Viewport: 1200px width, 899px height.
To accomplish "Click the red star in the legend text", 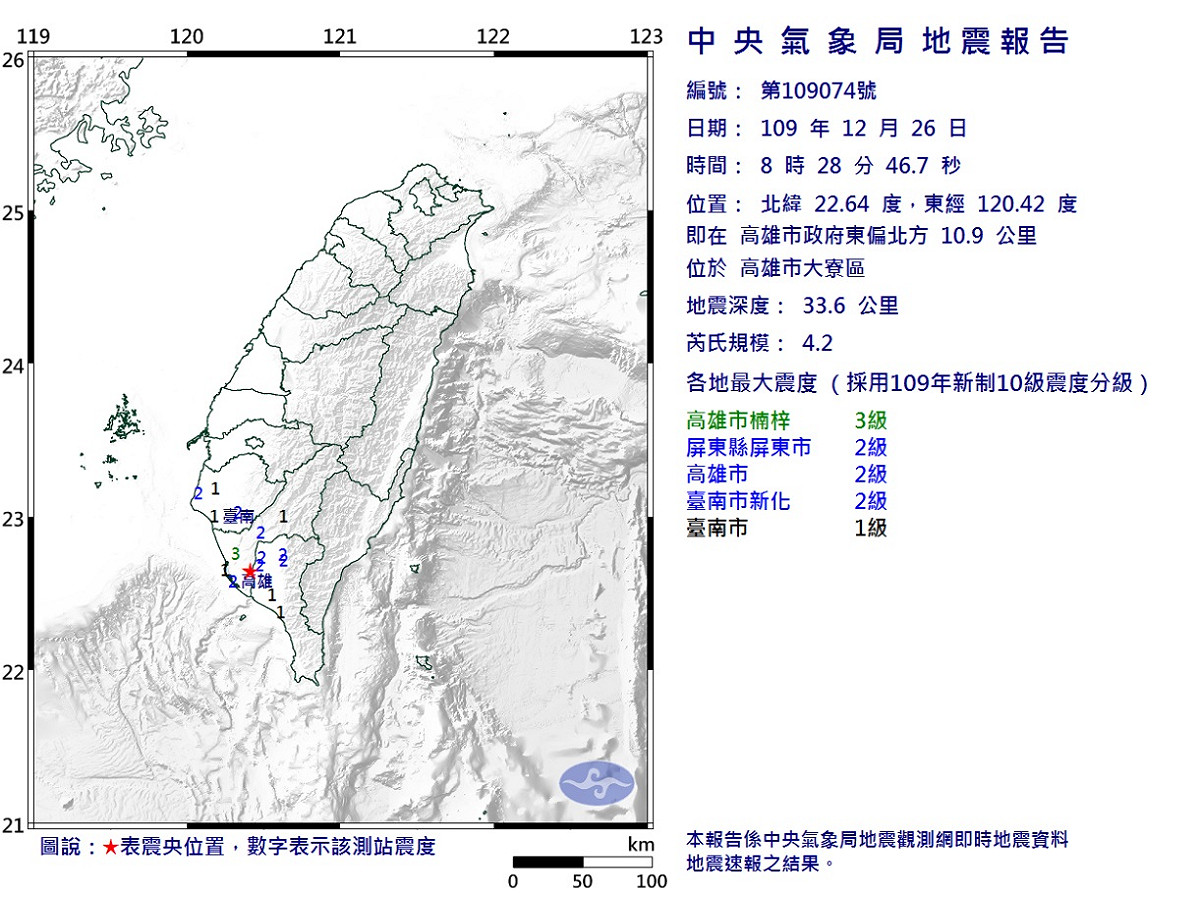I will click(109, 847).
